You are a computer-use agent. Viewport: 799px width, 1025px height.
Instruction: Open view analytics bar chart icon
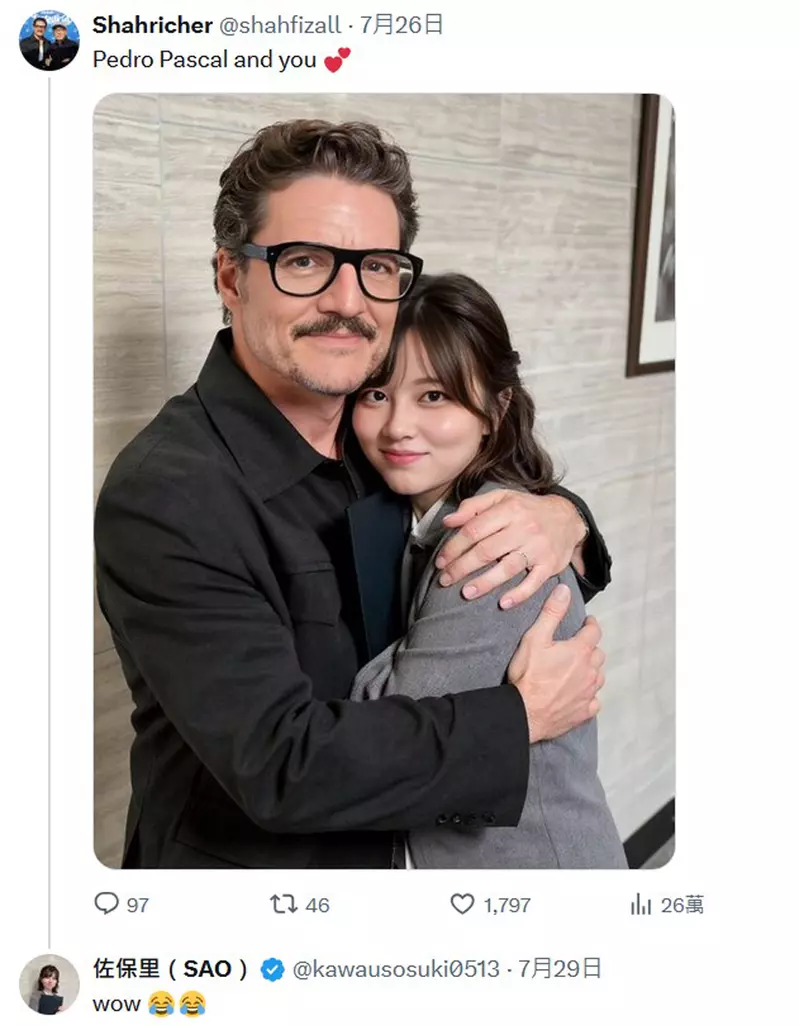tap(640, 904)
